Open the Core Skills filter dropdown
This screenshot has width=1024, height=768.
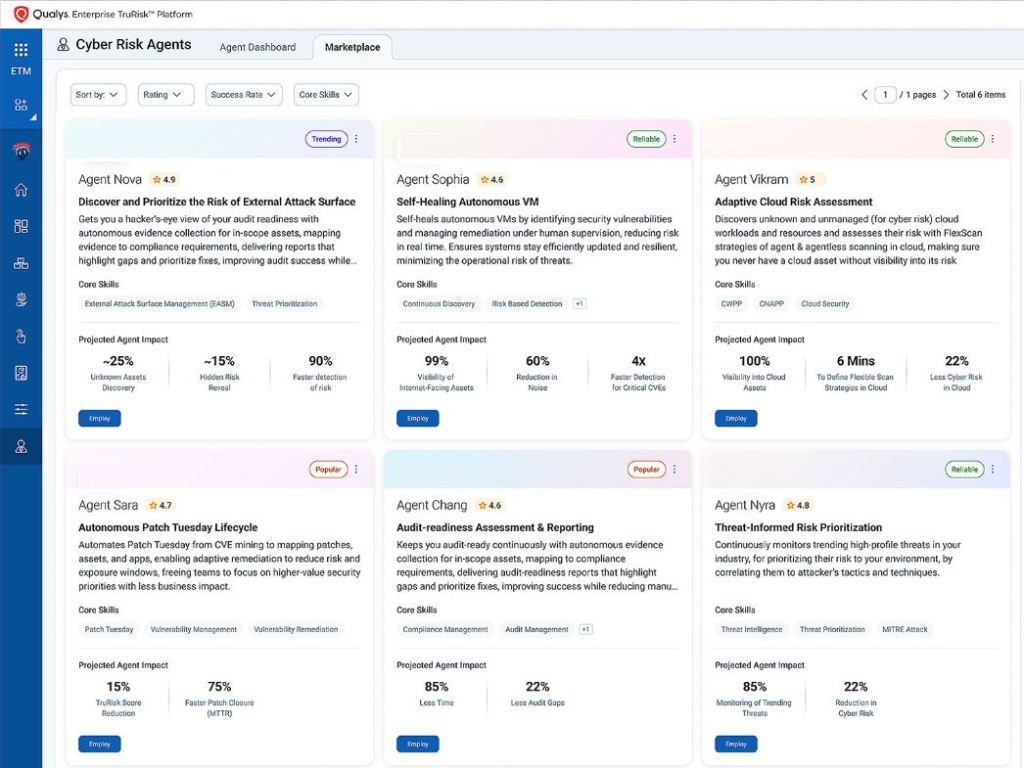point(326,95)
